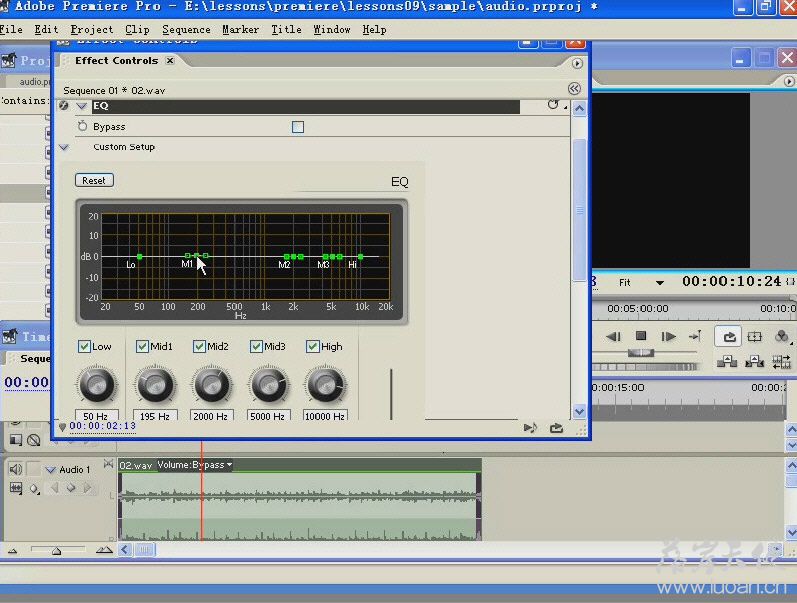This screenshot has width=797, height=603.
Task: Open the File menu
Action: coord(11,29)
